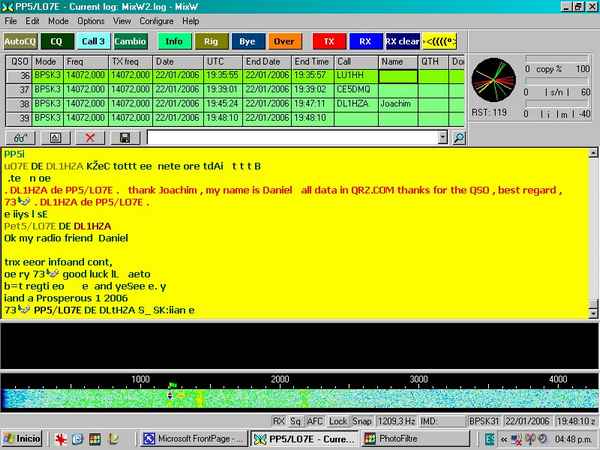Screen dimensions: 600x450
Task: Adjust the im slider
Action: [557, 104]
